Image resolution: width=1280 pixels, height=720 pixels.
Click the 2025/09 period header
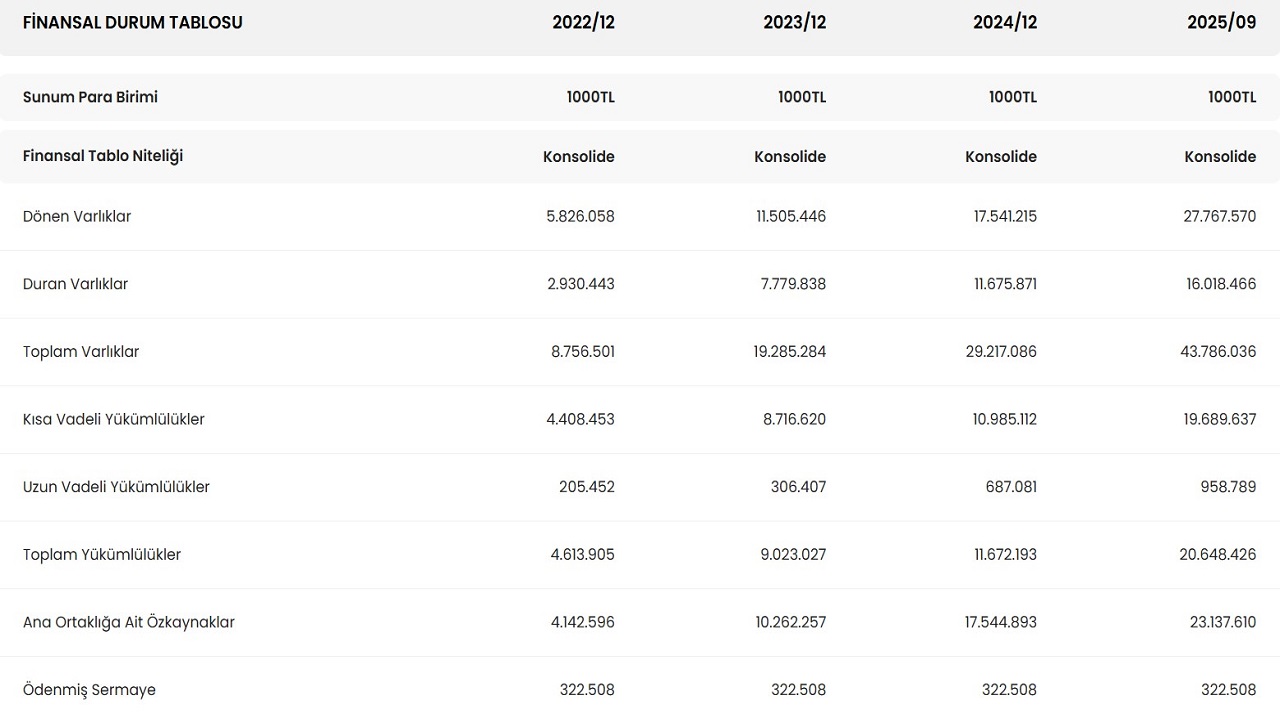click(x=1221, y=22)
